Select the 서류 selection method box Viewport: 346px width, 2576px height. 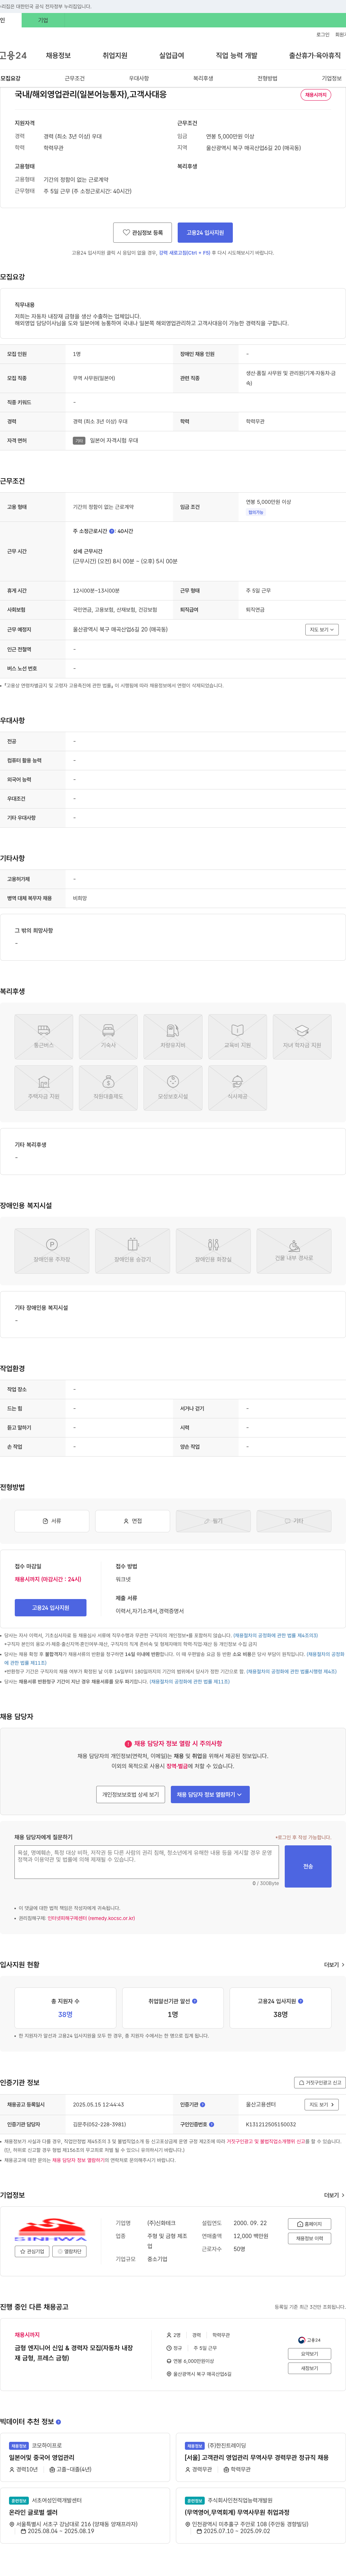52,1521
